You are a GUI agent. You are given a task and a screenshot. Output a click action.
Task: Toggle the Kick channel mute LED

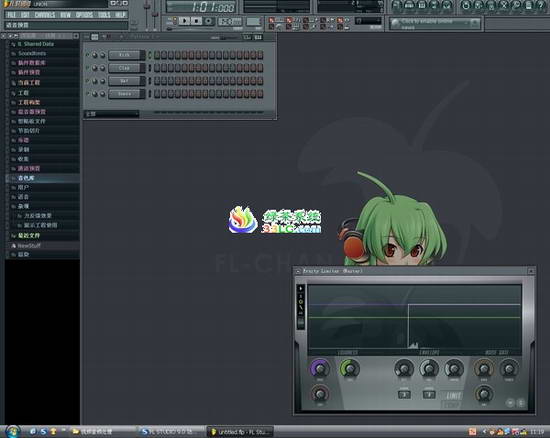click(x=87, y=55)
